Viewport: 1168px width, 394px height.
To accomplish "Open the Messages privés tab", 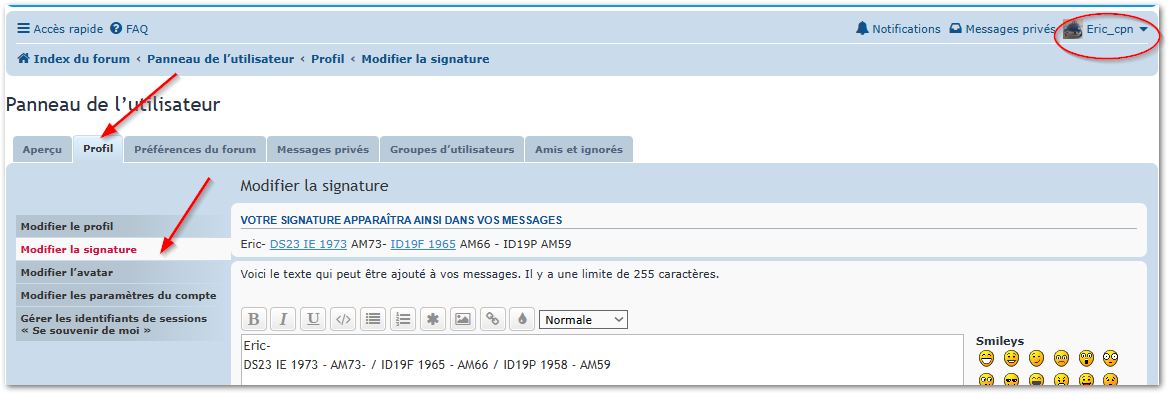I will pos(323,149).
